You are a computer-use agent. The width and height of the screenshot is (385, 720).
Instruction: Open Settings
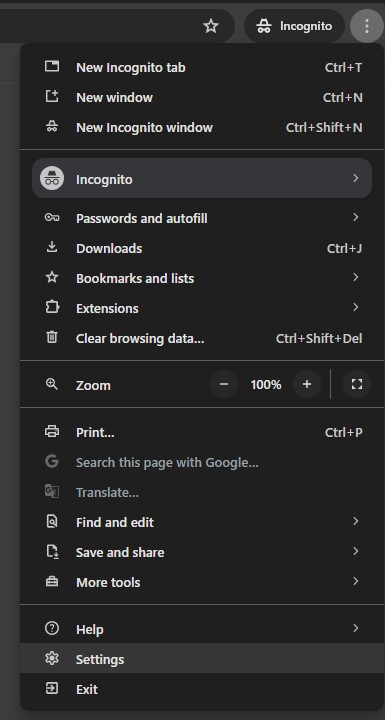pos(202,658)
